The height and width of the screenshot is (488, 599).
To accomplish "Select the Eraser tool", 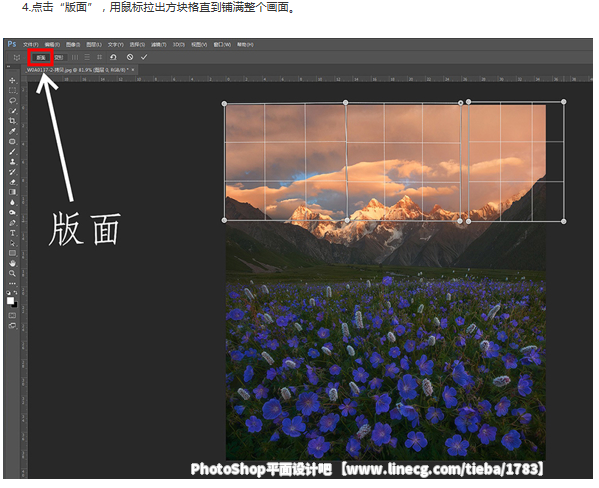I will tap(12, 182).
